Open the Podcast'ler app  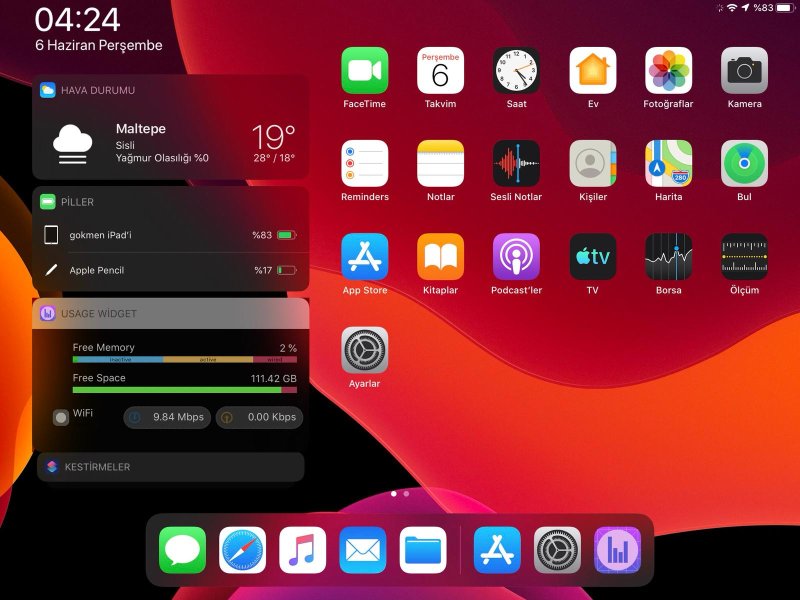click(x=516, y=257)
